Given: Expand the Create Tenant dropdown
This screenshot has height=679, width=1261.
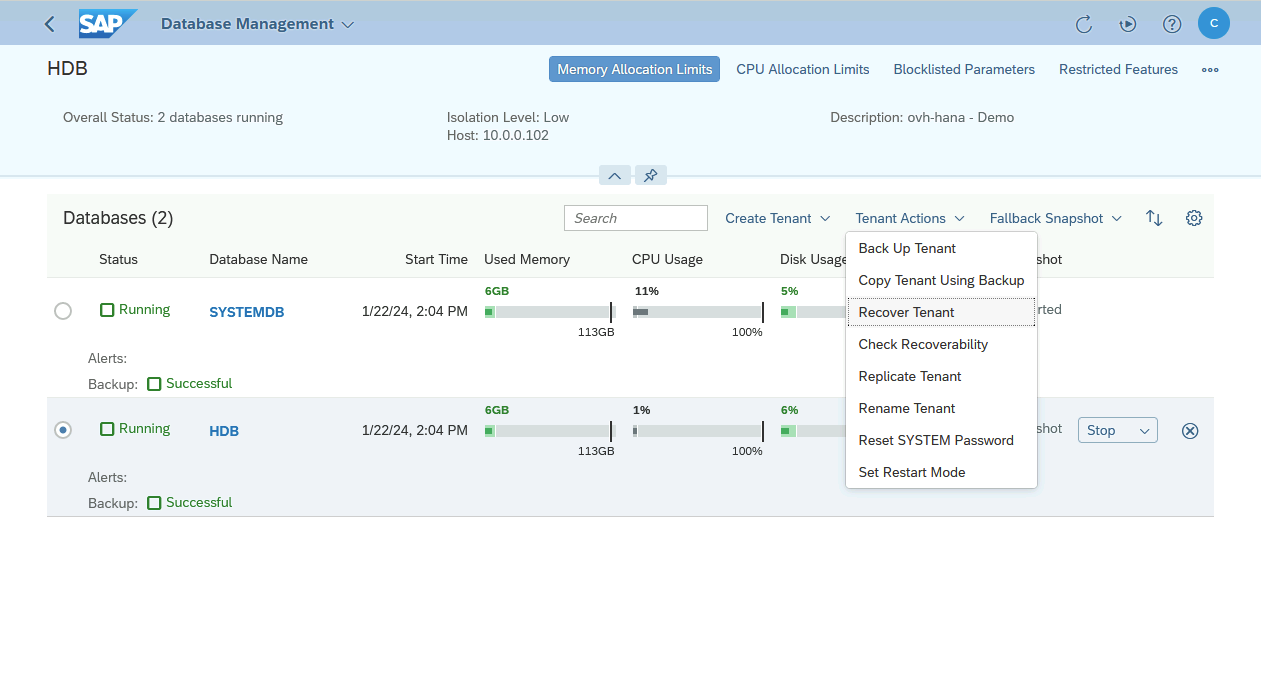Looking at the screenshot, I should click(778, 218).
